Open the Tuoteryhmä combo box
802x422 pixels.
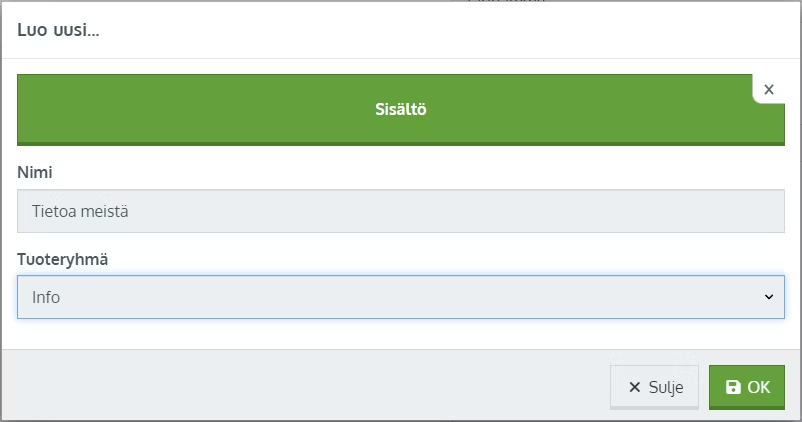click(x=400, y=297)
